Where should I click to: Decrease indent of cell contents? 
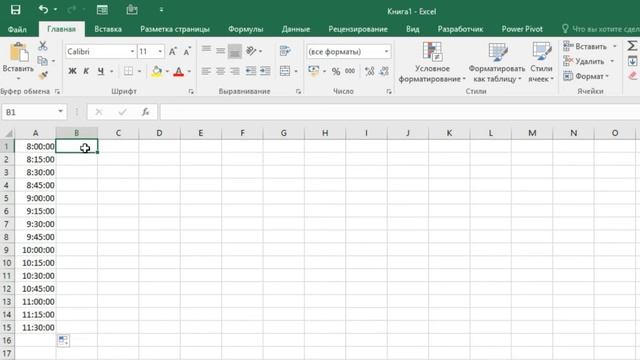click(251, 71)
